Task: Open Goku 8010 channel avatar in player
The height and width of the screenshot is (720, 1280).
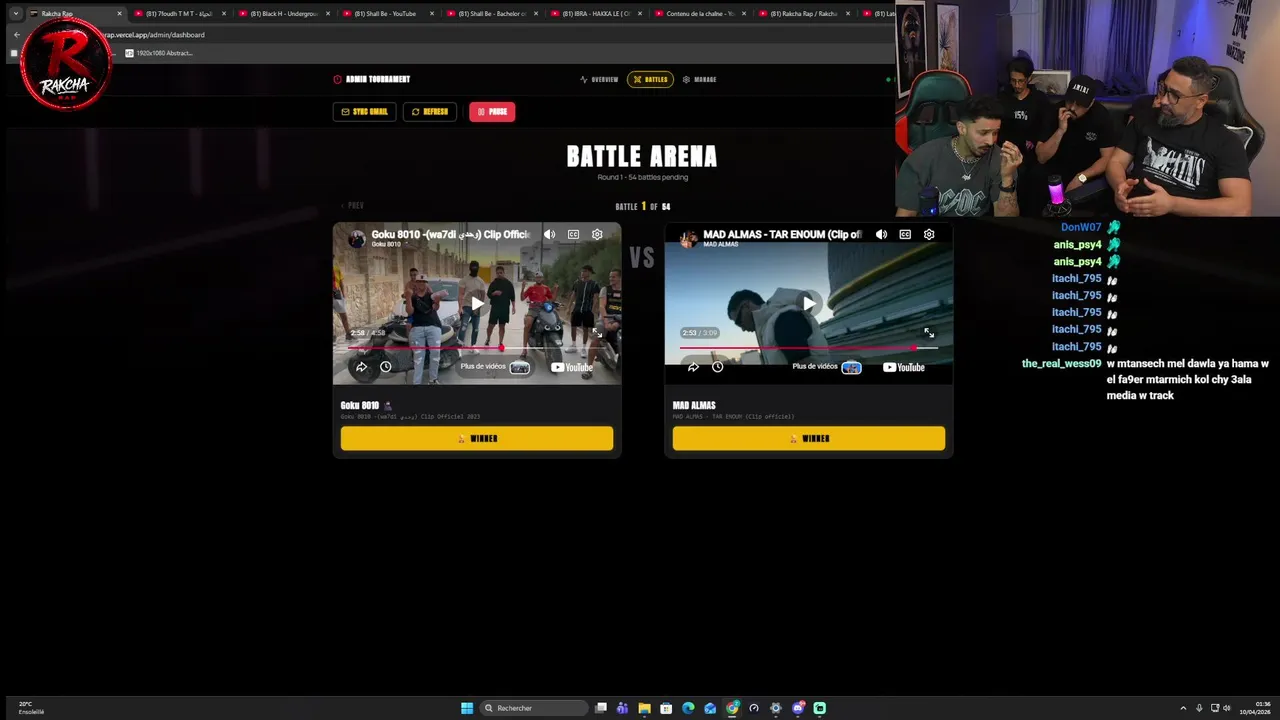Action: tap(356, 238)
